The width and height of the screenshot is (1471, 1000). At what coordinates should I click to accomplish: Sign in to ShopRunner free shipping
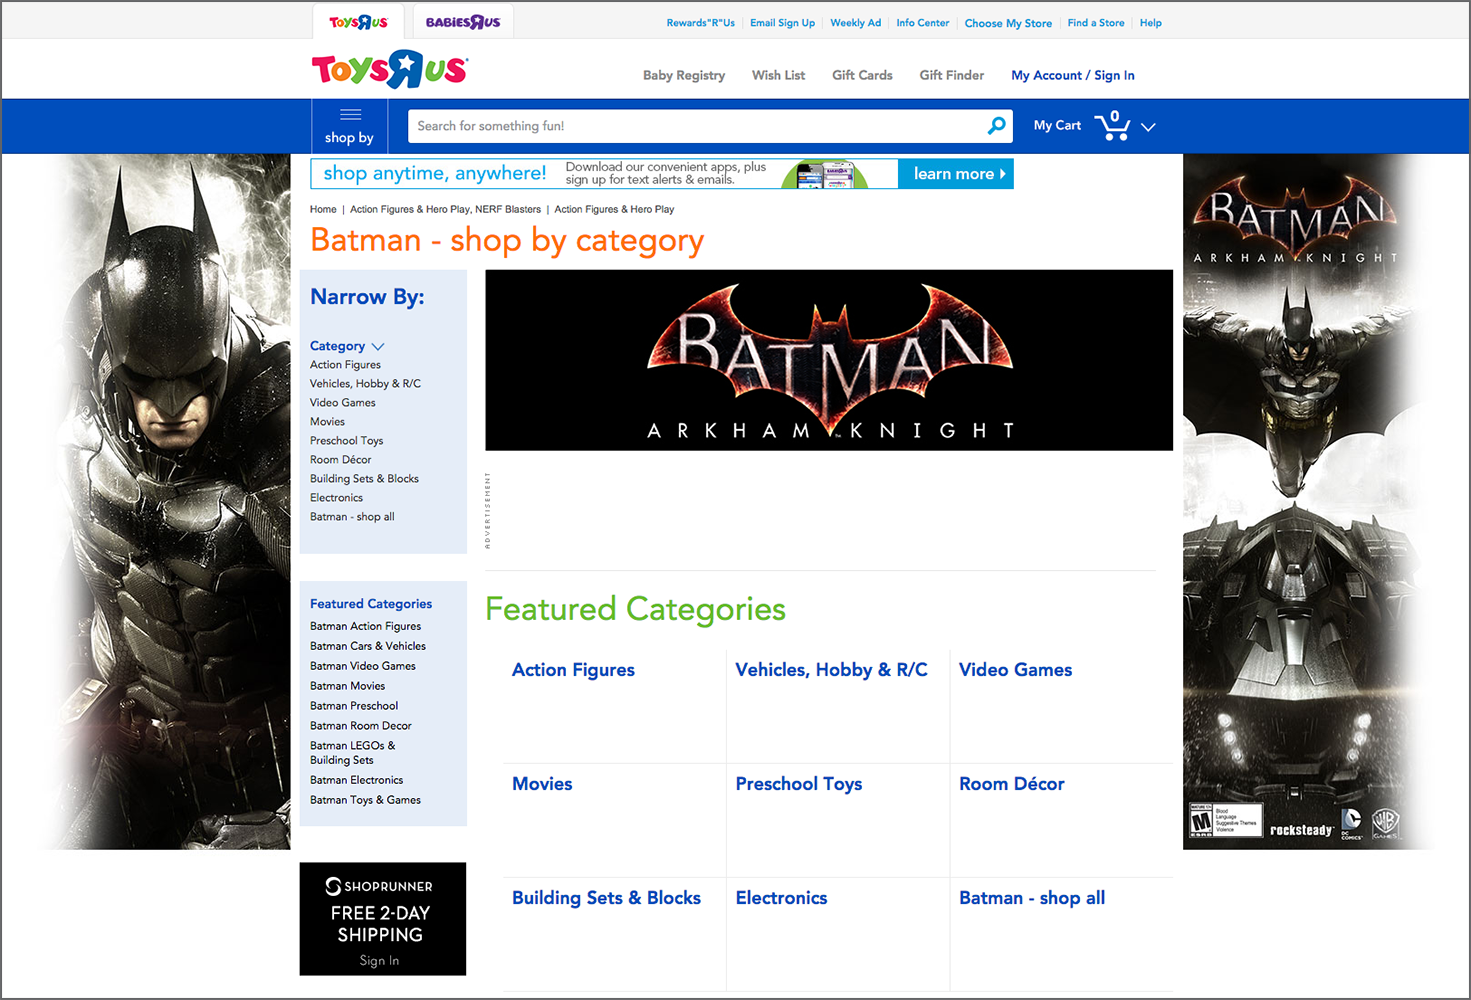coord(379,961)
